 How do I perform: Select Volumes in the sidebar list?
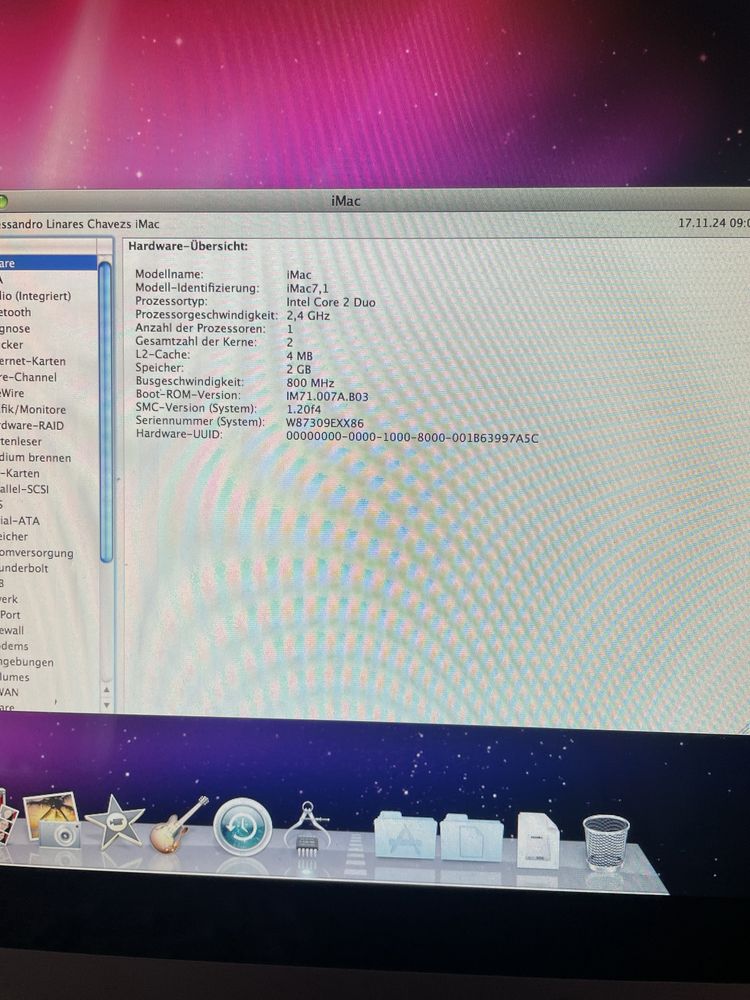click(15, 677)
